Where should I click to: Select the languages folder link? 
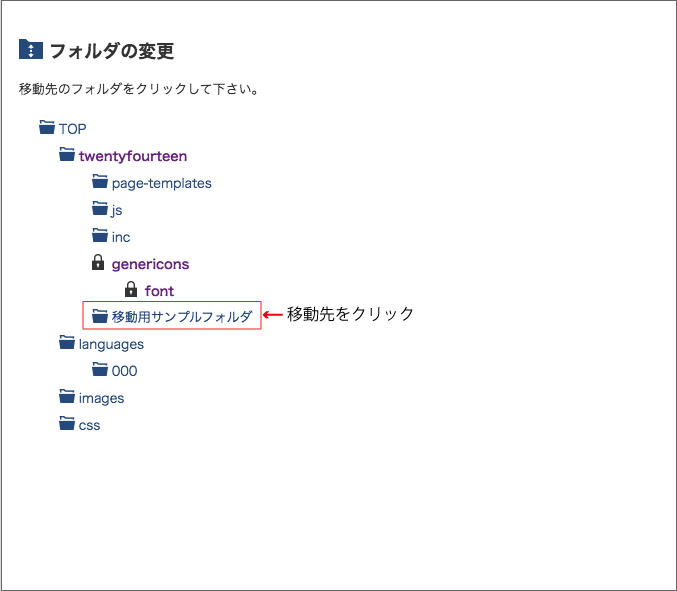click(x=111, y=344)
